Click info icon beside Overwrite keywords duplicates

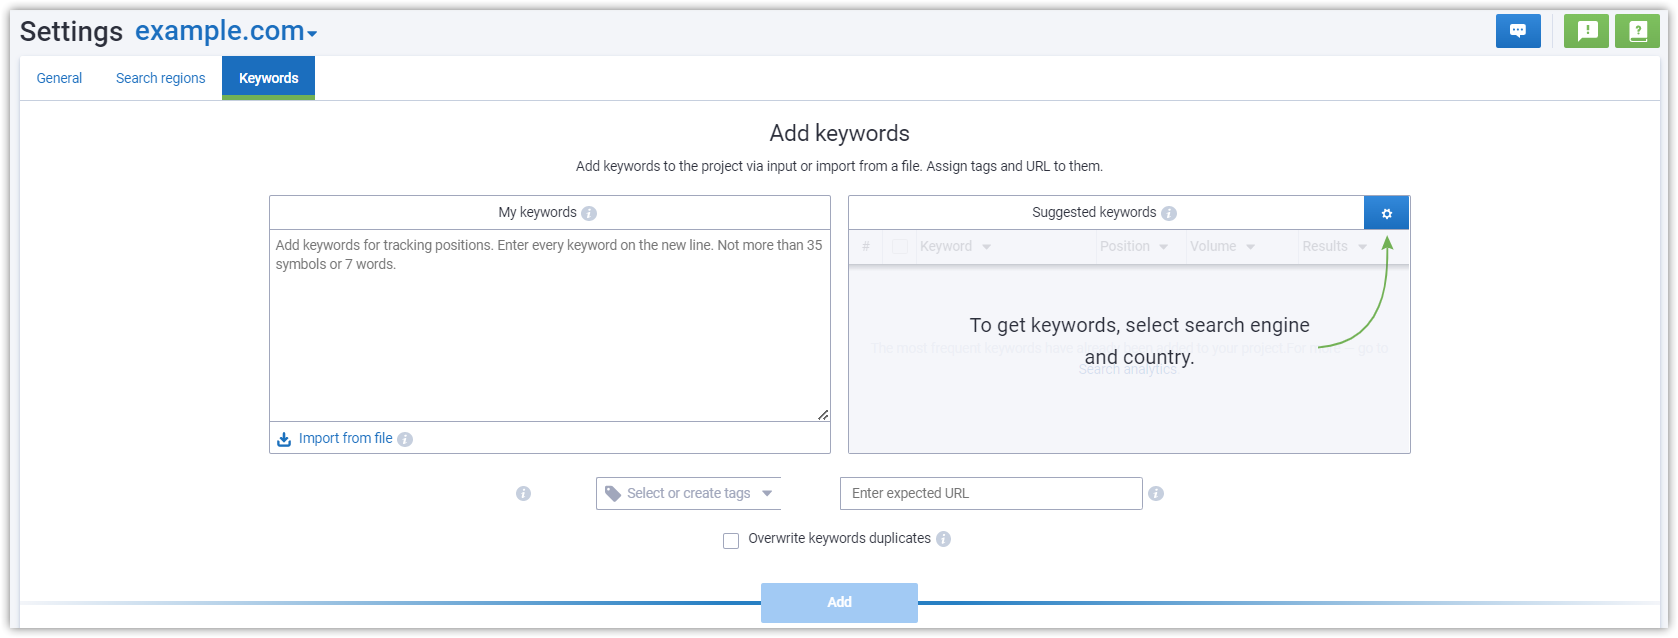(x=943, y=539)
